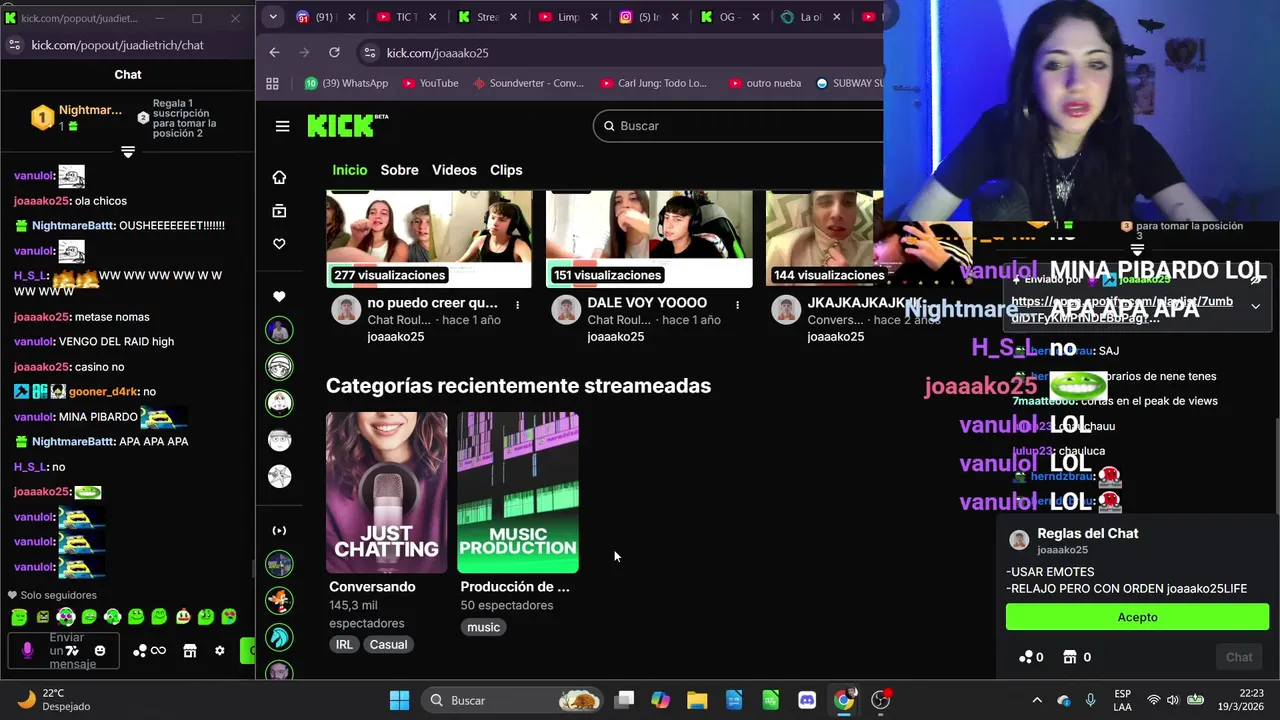Open Task View from the taskbar
The image size is (1280, 720).
click(x=624, y=700)
